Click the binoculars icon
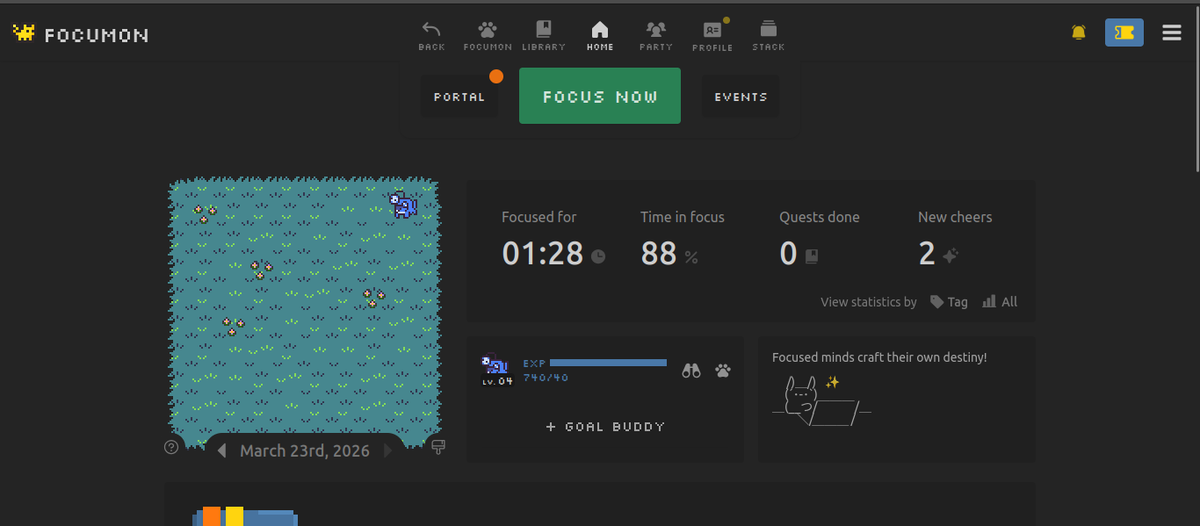 click(x=691, y=370)
